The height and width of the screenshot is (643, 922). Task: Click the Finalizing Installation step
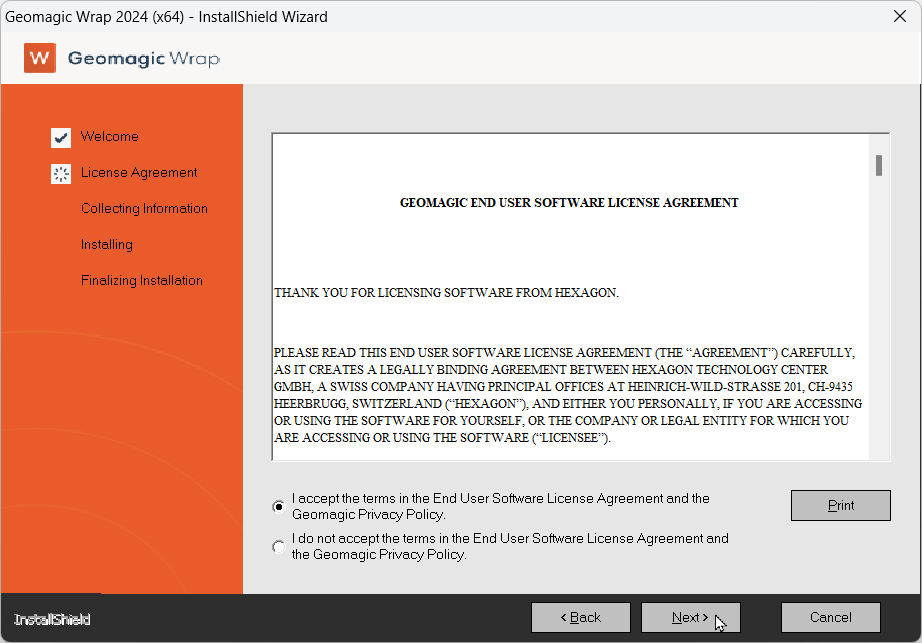pyautogui.click(x=142, y=281)
